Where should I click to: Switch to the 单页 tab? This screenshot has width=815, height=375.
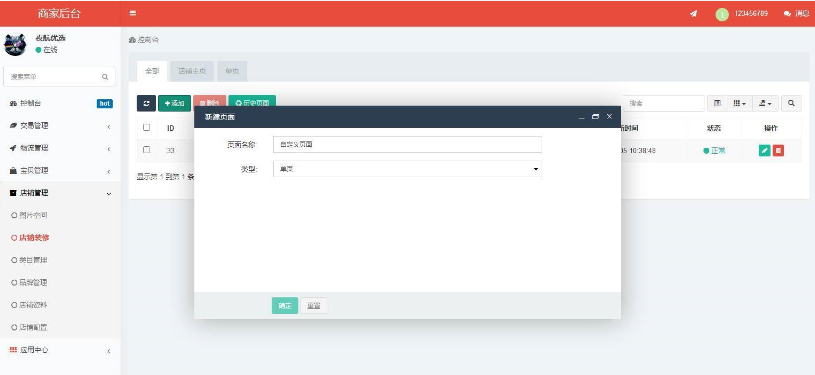click(232, 71)
